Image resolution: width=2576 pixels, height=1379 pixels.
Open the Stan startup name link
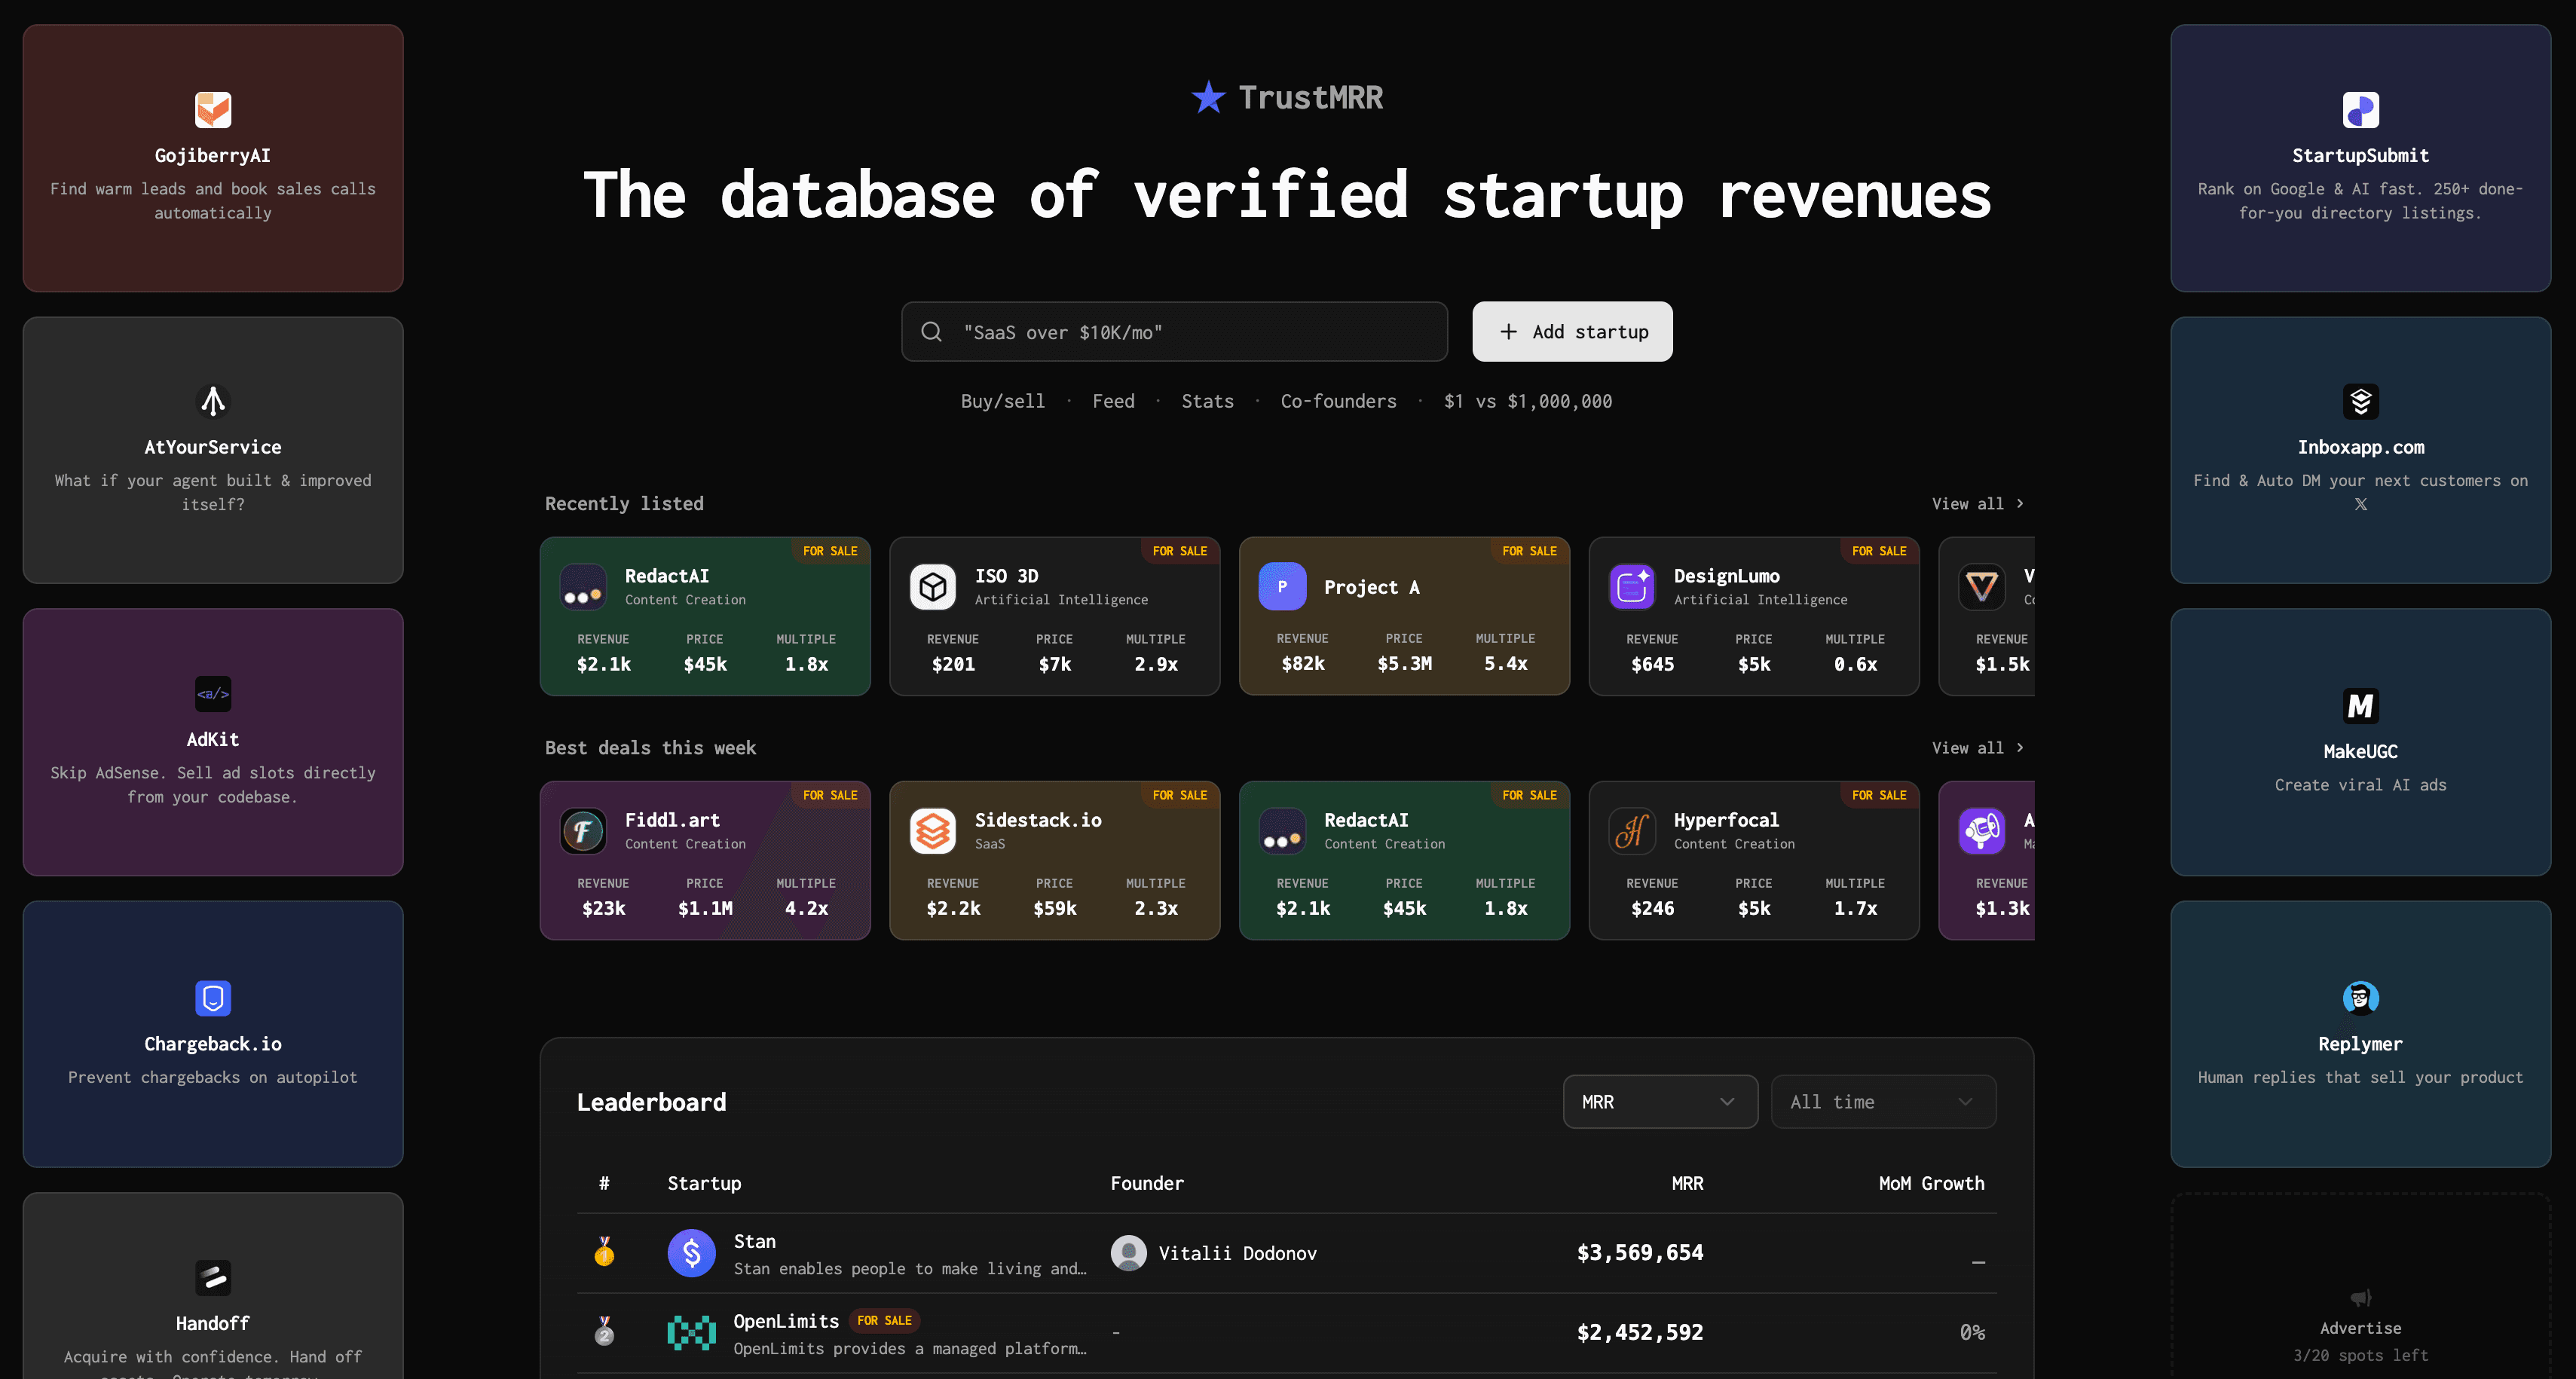755,1241
